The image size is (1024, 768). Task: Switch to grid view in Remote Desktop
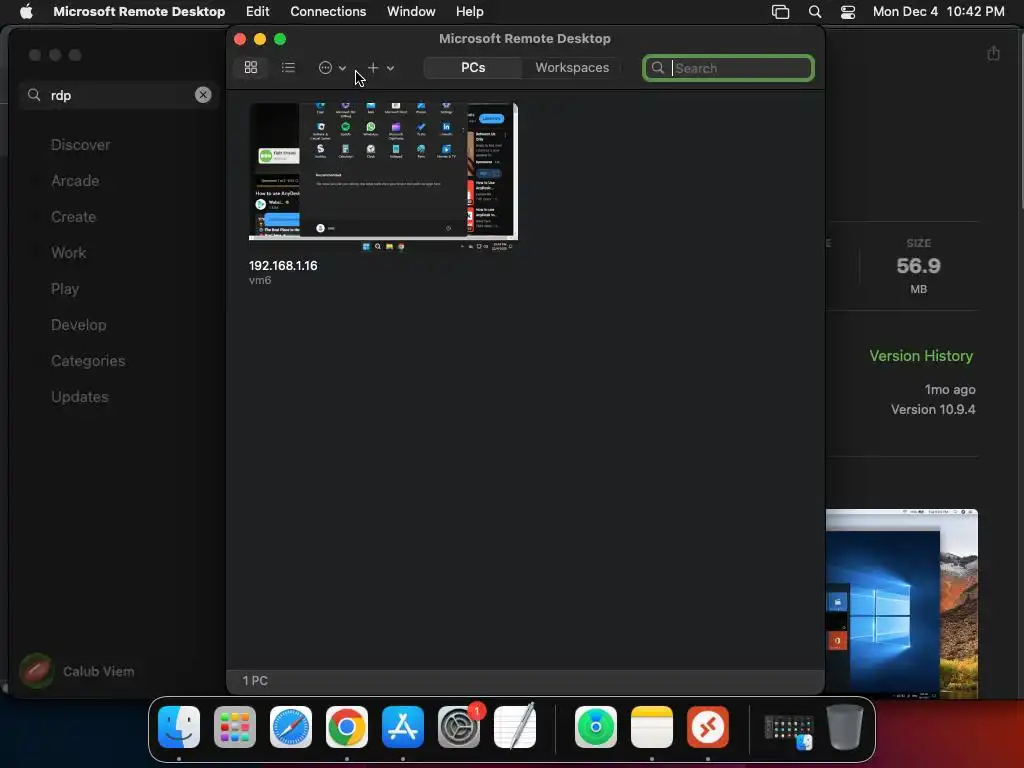tap(251, 67)
